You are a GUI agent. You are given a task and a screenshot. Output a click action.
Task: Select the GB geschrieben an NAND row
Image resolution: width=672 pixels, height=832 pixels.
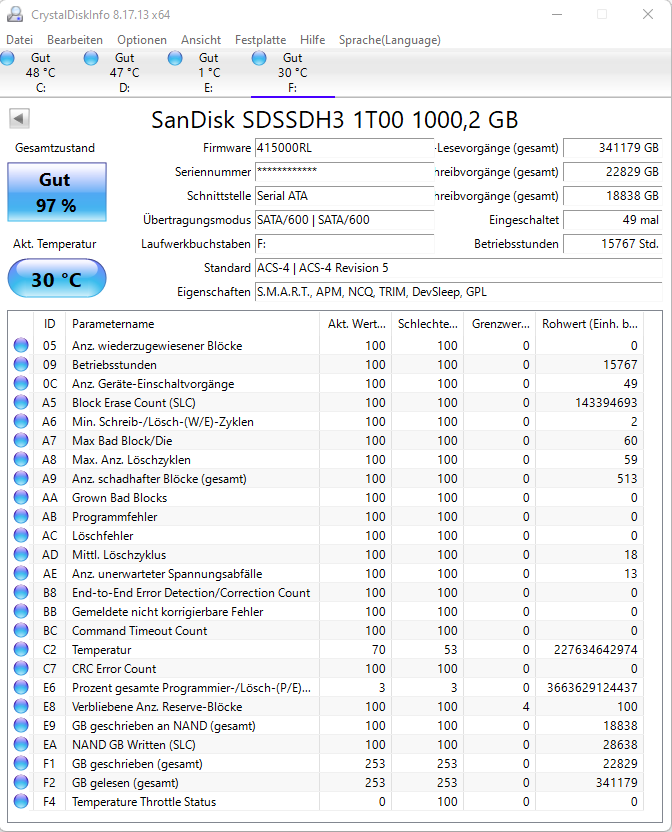click(x=326, y=726)
